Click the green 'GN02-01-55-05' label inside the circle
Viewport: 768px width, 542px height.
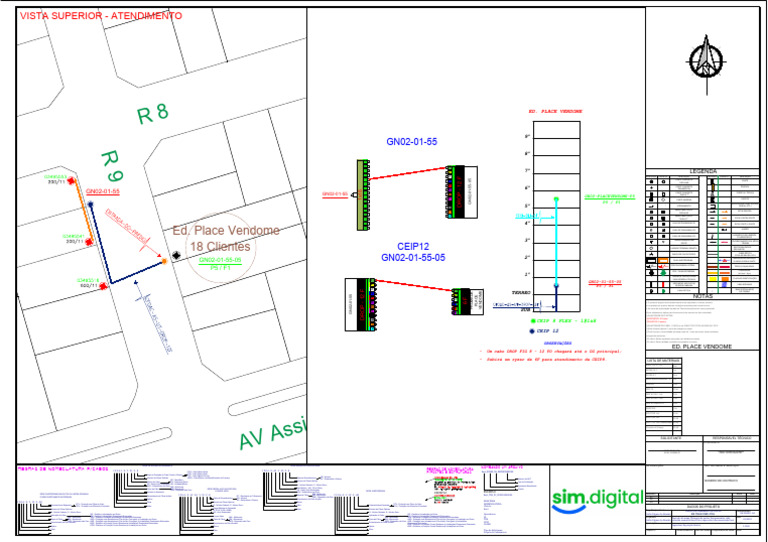tap(220, 260)
